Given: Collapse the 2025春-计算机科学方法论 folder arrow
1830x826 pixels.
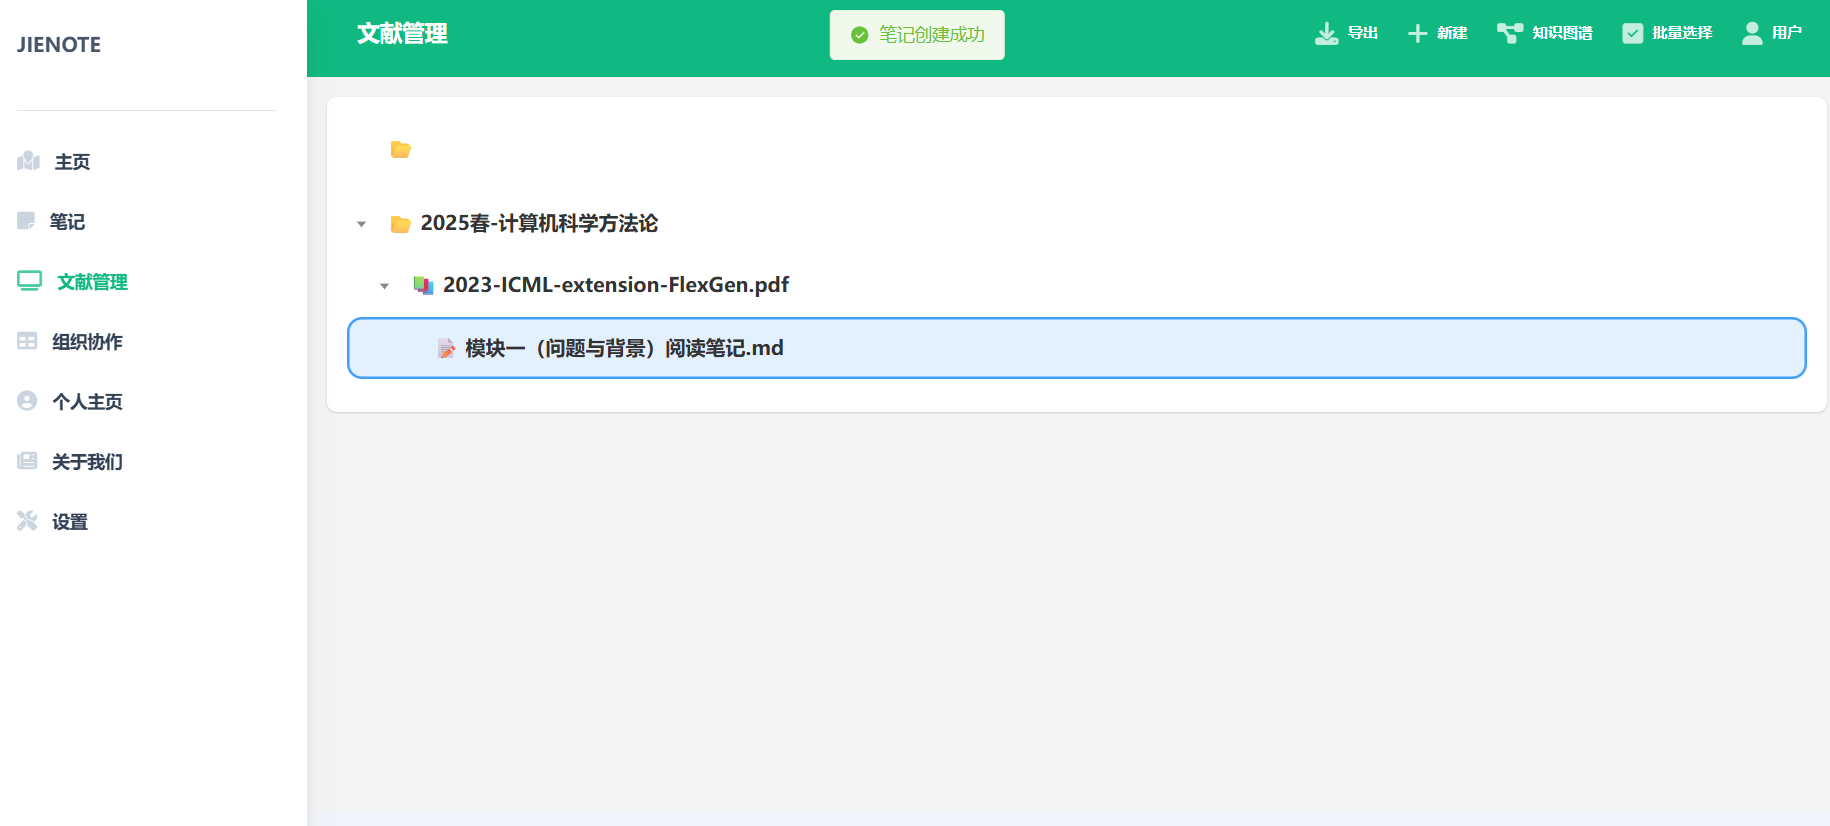Looking at the screenshot, I should [362, 224].
